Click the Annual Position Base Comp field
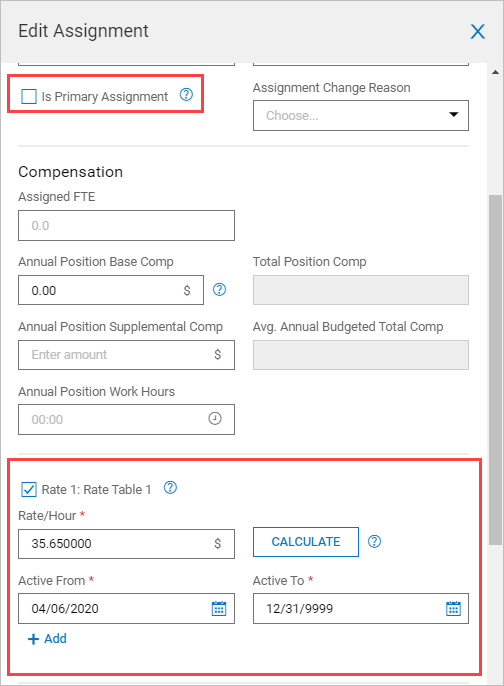Viewport: 504px width, 686px height. click(x=111, y=290)
